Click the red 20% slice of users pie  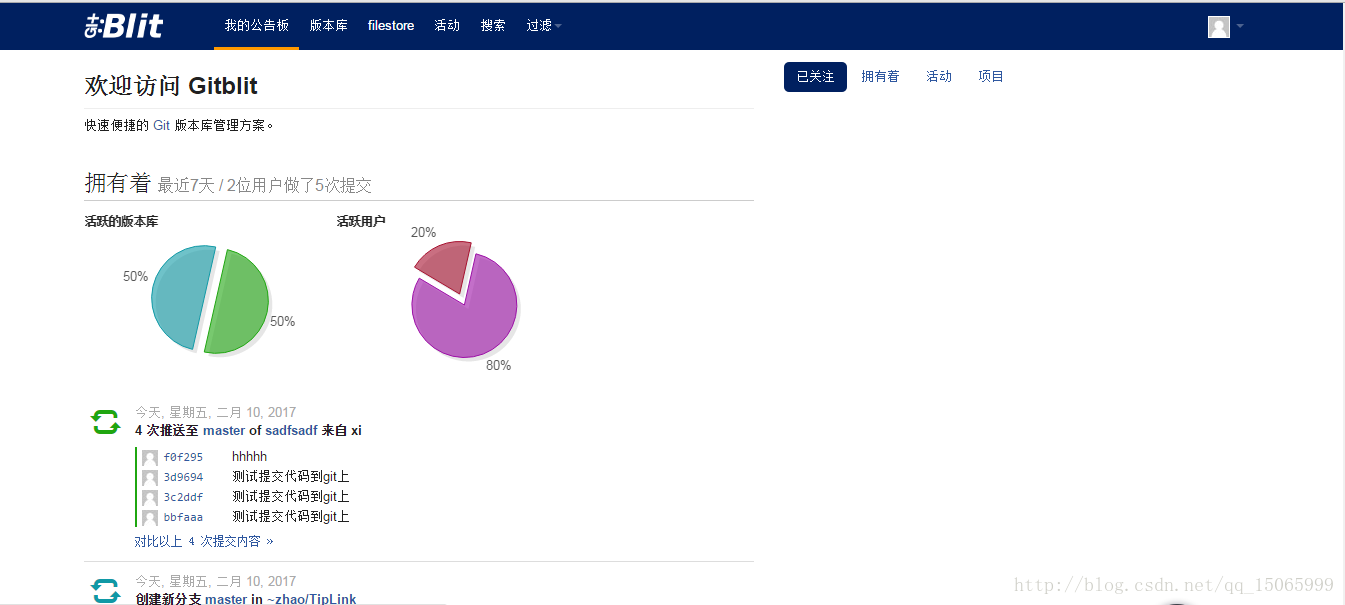click(448, 265)
